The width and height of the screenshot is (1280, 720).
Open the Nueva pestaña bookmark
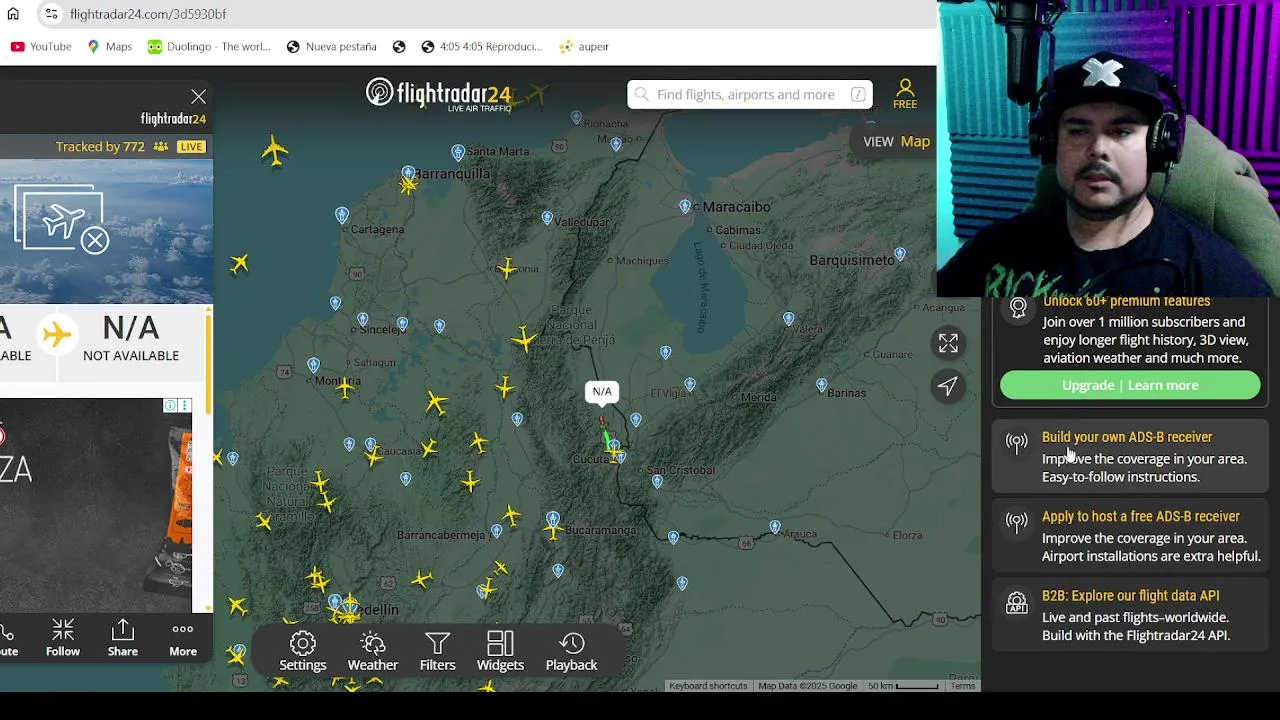pyautogui.click(x=331, y=46)
